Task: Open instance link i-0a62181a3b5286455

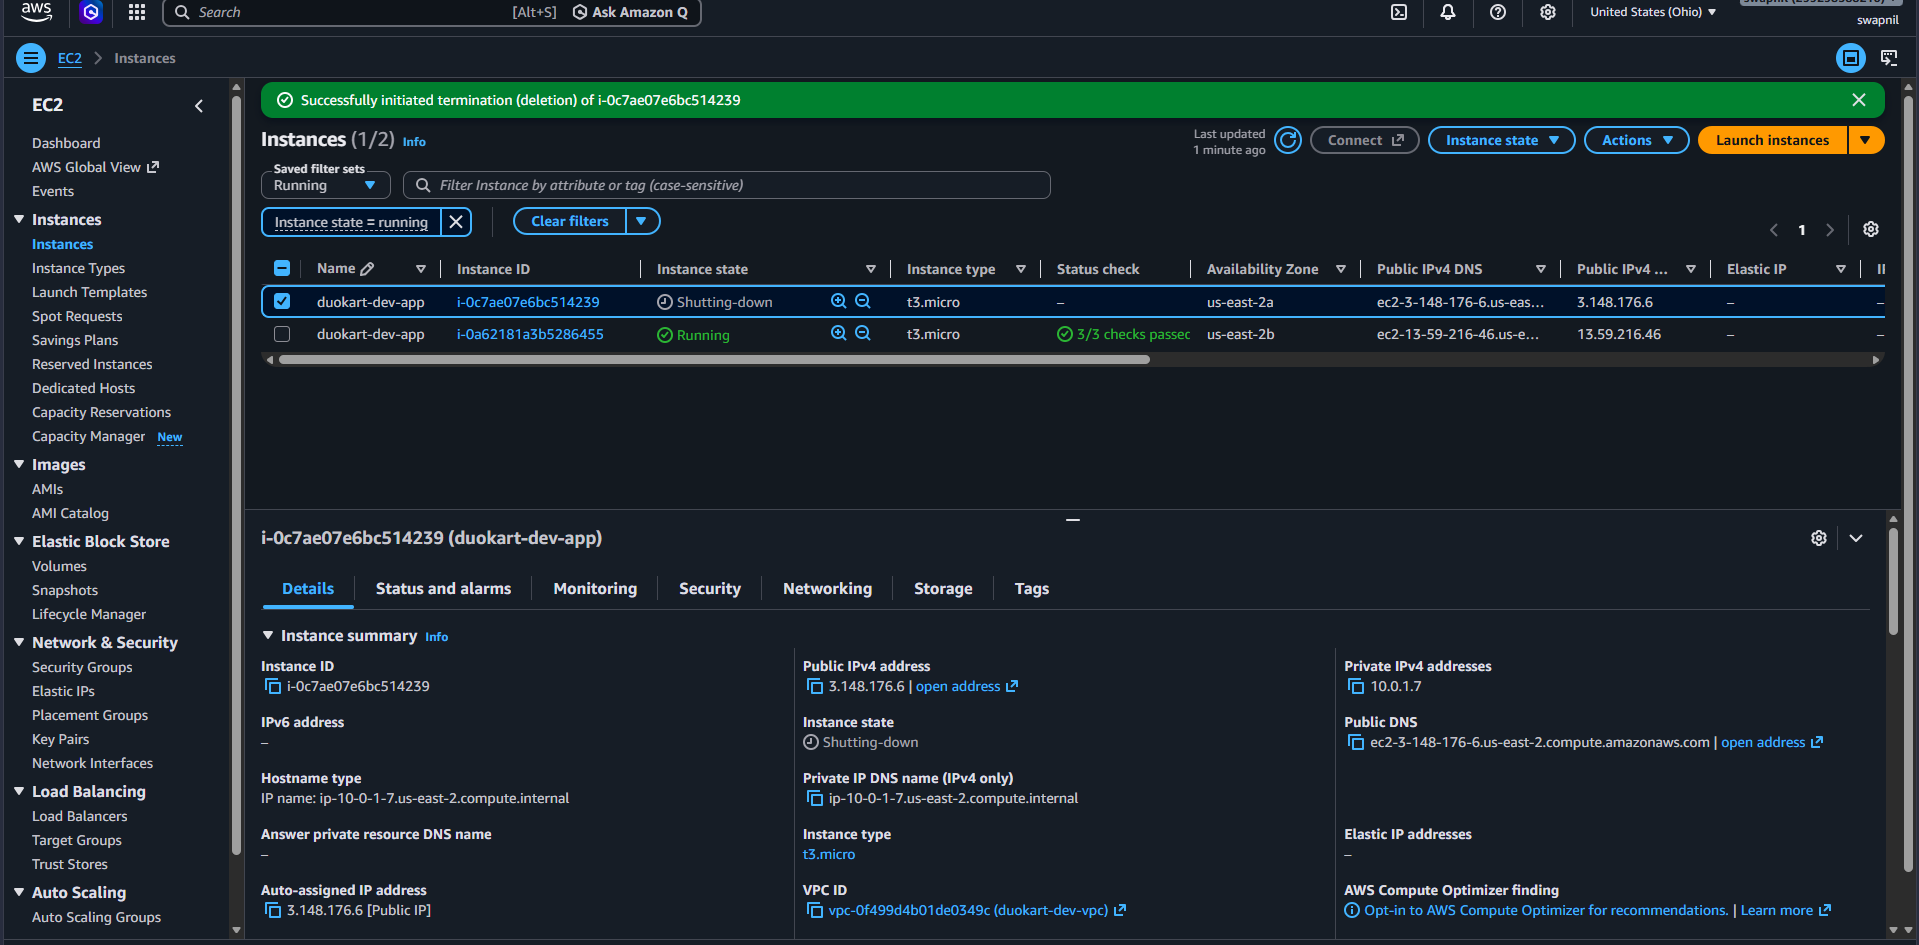Action: pos(530,334)
